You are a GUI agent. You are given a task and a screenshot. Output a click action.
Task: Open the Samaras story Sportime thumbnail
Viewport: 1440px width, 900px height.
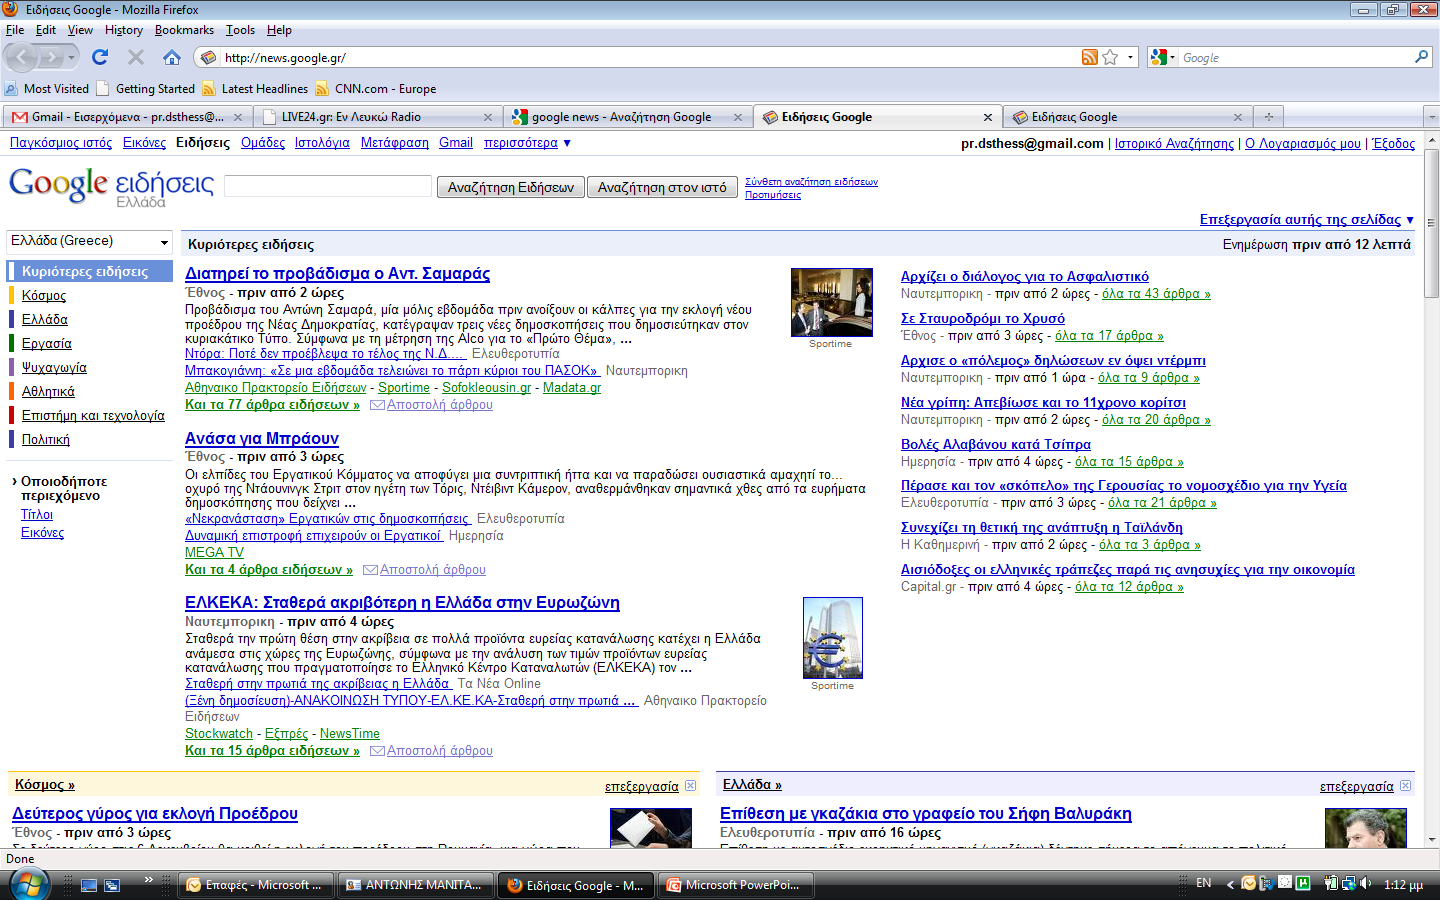coord(831,303)
